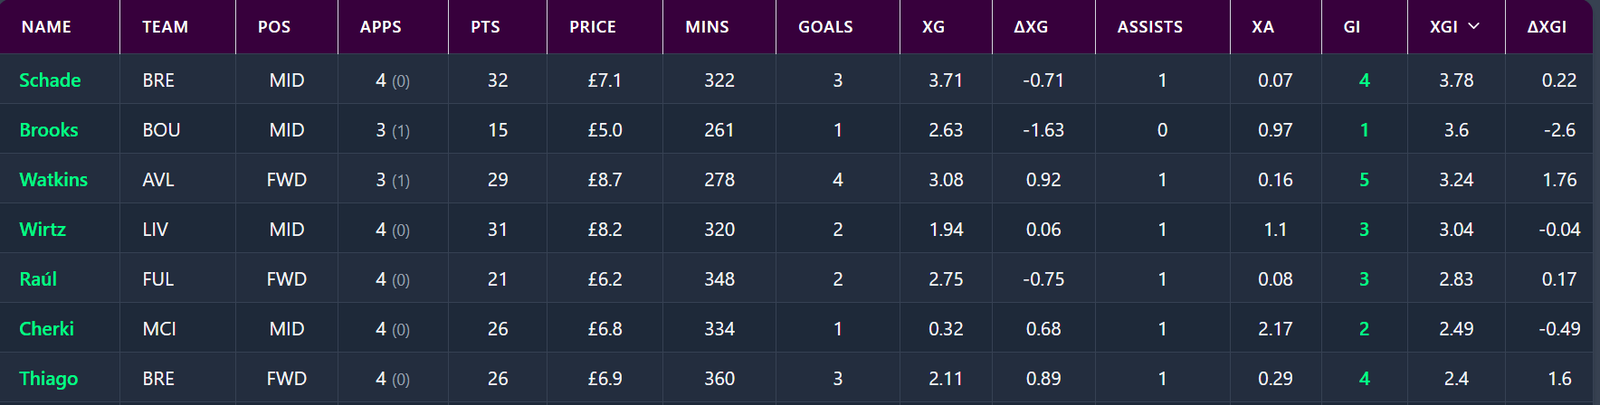Sort table by NAME column header
The image size is (1600, 405).
pyautogui.click(x=46, y=27)
